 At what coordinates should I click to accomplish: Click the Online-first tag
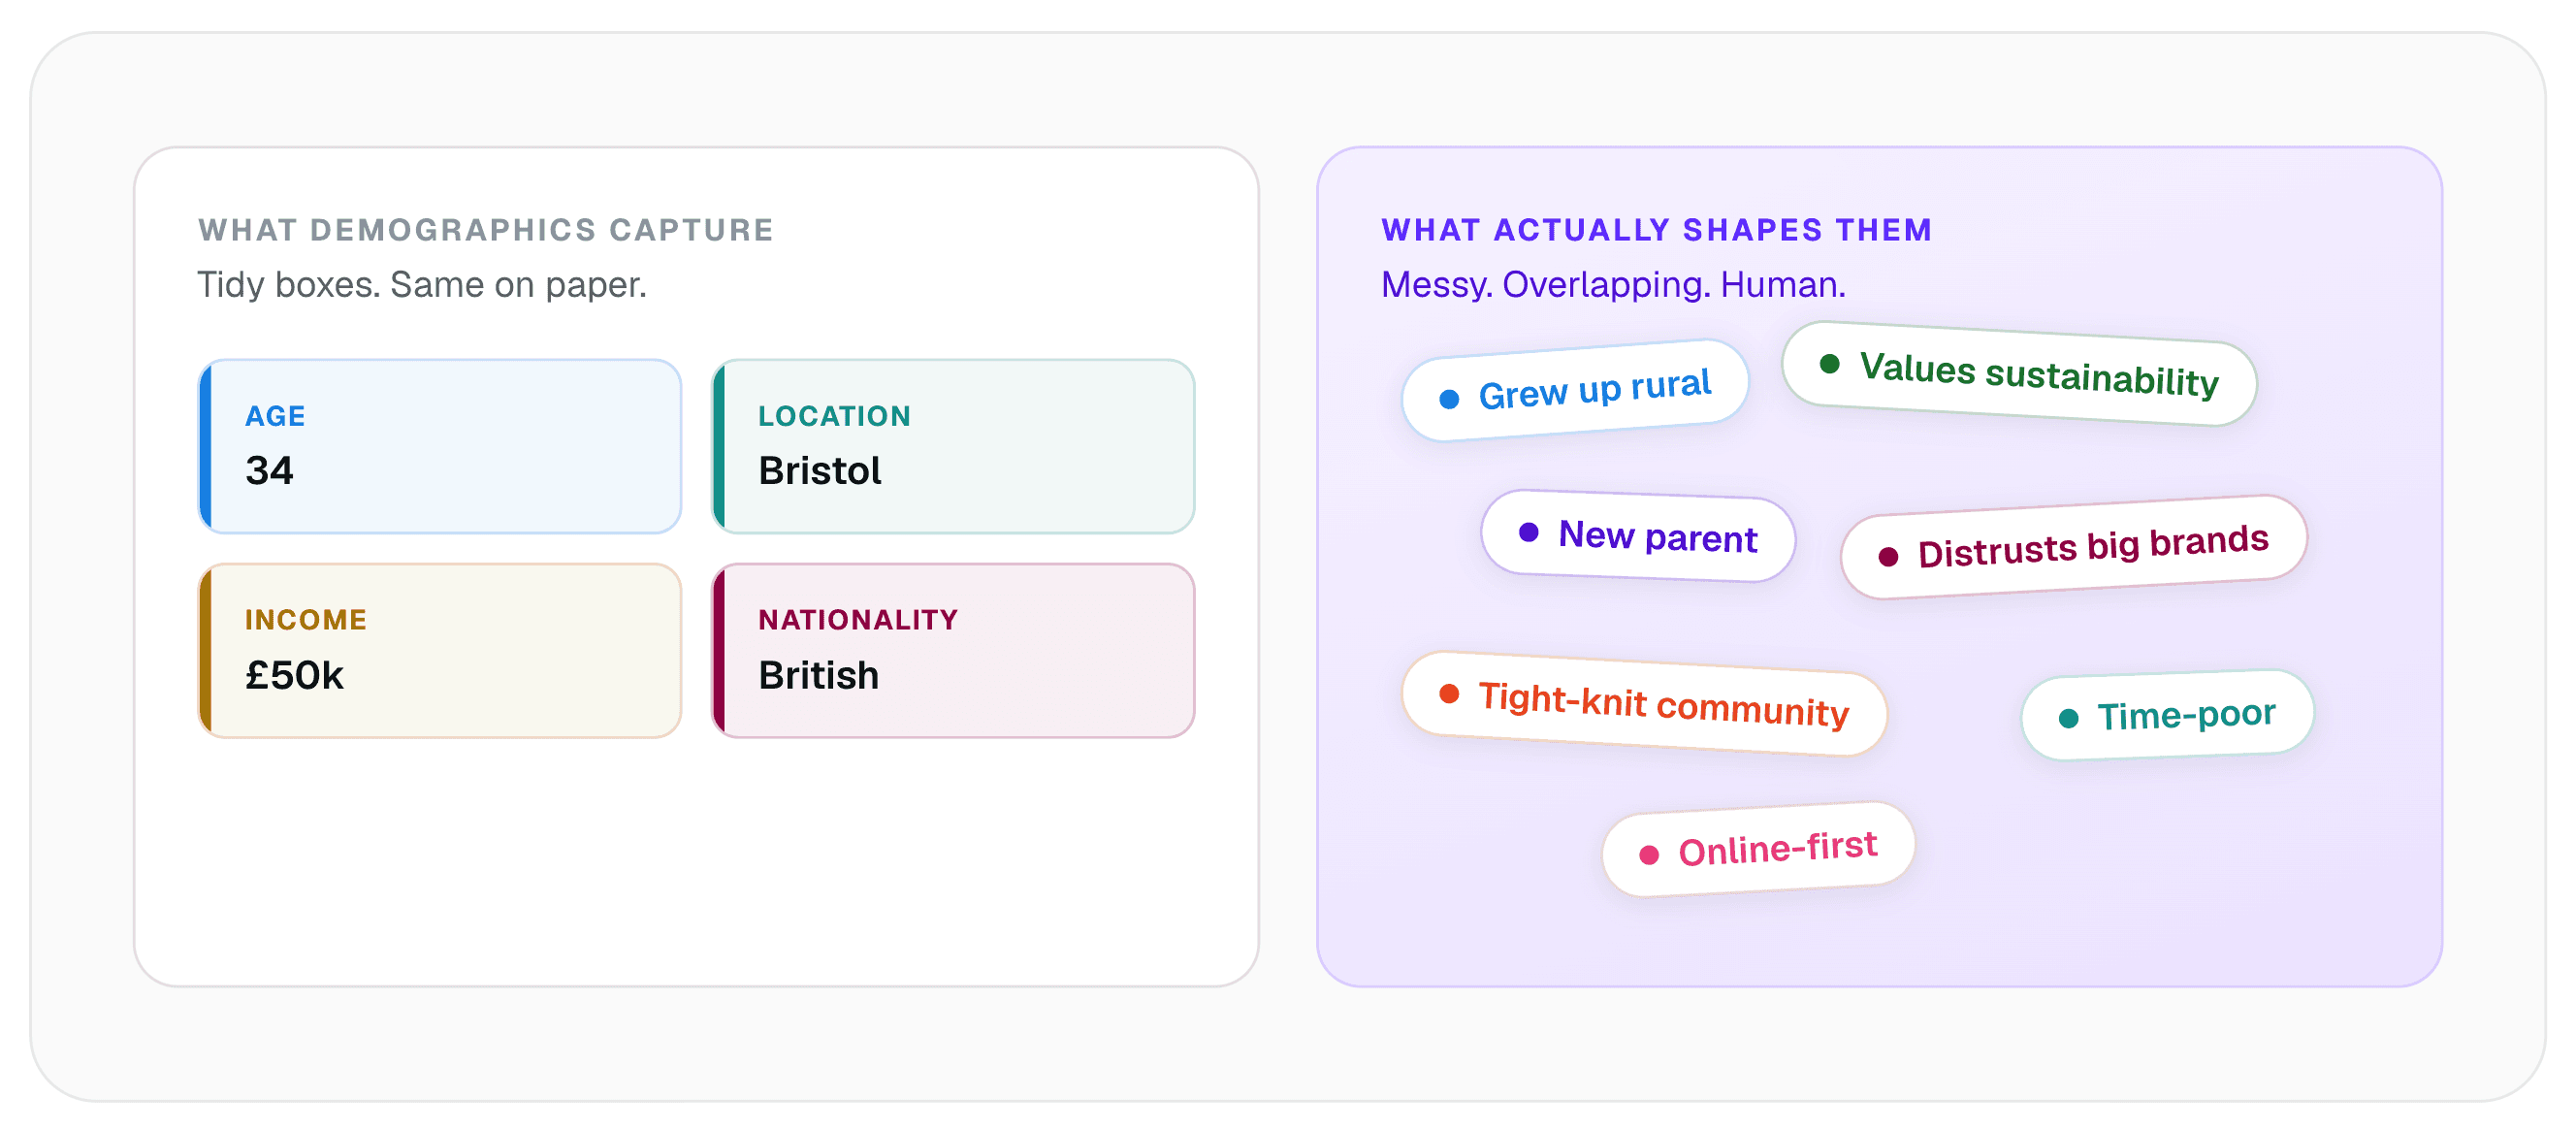(1758, 849)
